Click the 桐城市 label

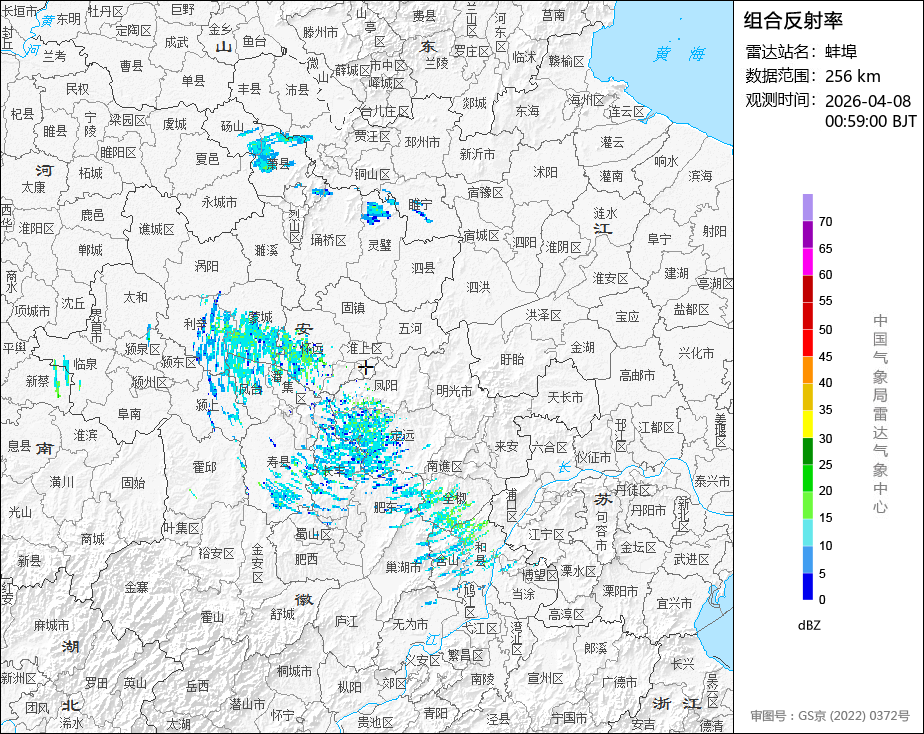click(x=295, y=671)
